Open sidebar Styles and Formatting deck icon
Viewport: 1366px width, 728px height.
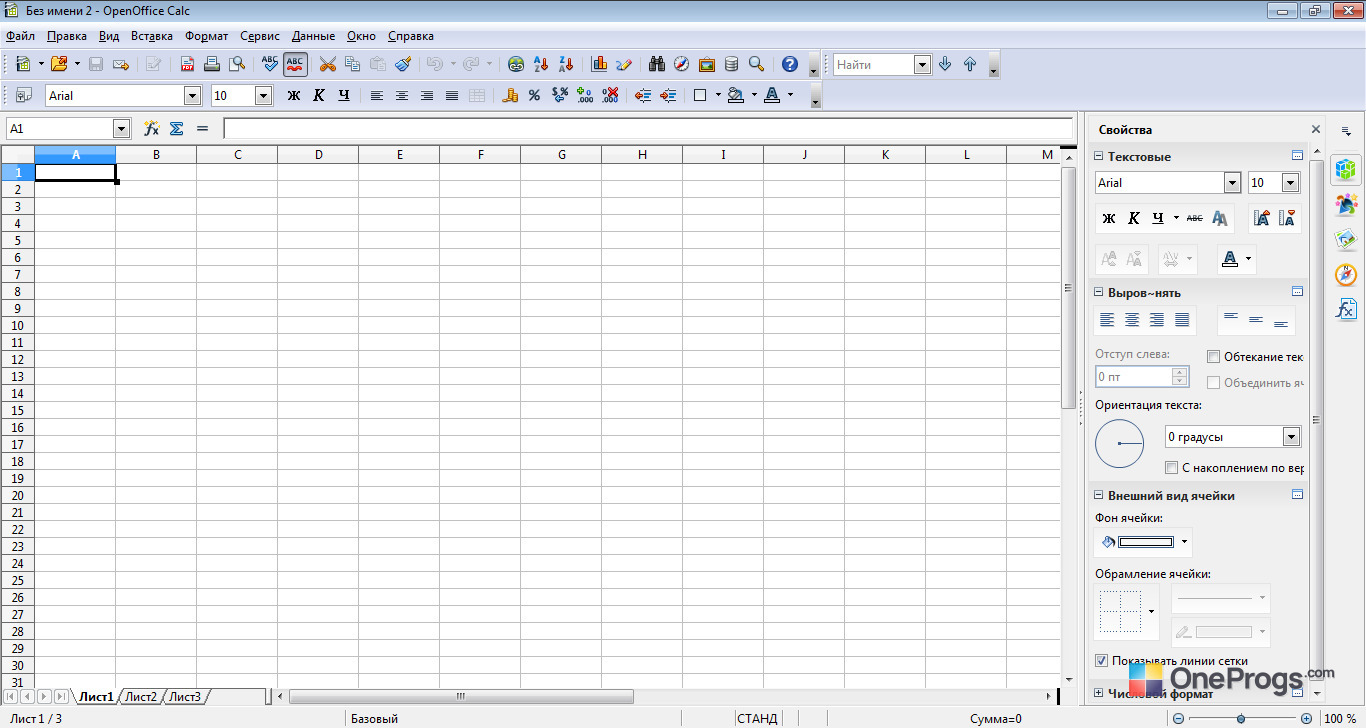pyautogui.click(x=1346, y=204)
